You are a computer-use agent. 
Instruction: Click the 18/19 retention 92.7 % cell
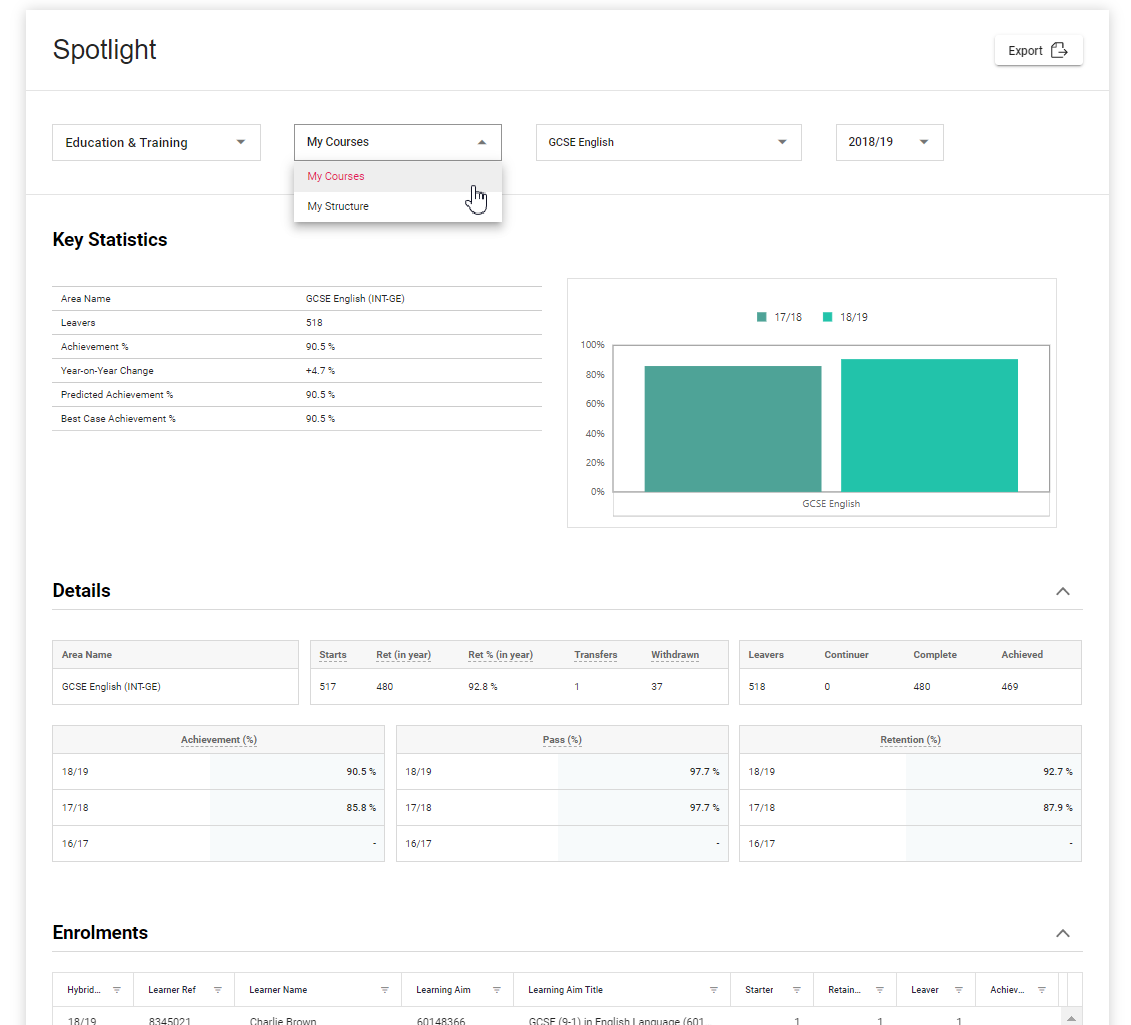(993, 772)
